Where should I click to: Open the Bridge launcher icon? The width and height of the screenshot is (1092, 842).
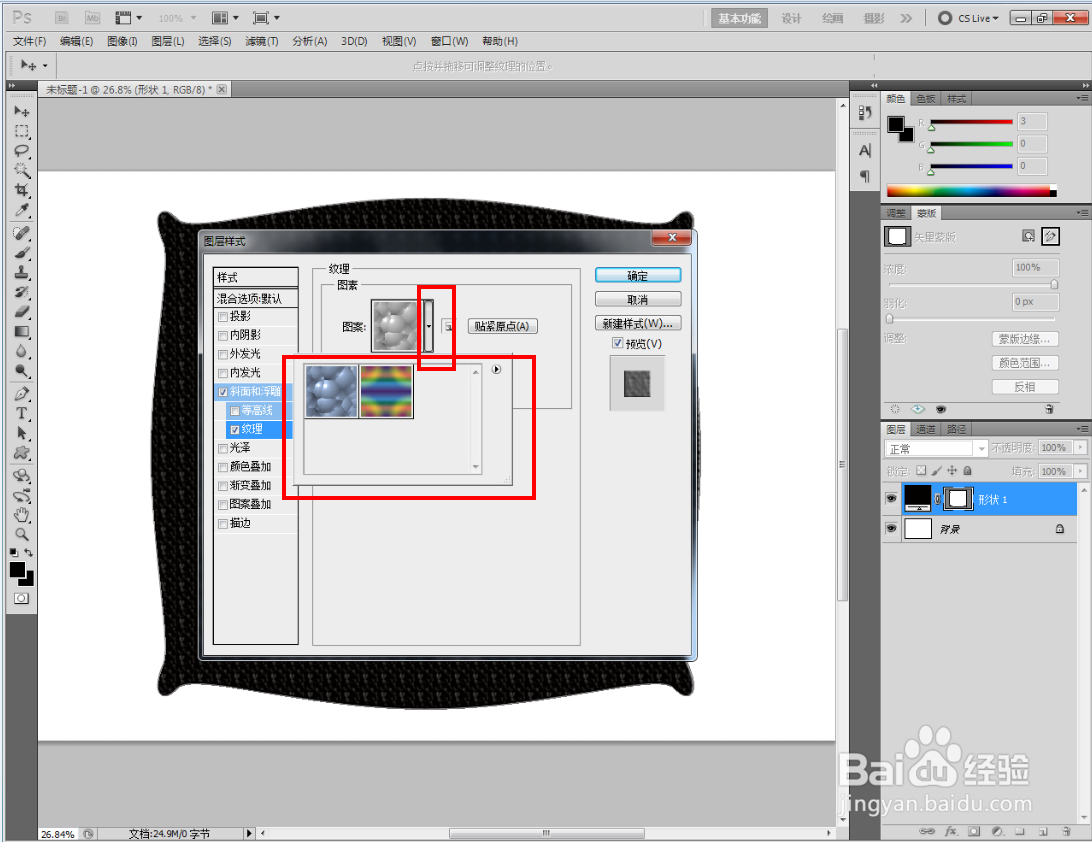[62, 18]
